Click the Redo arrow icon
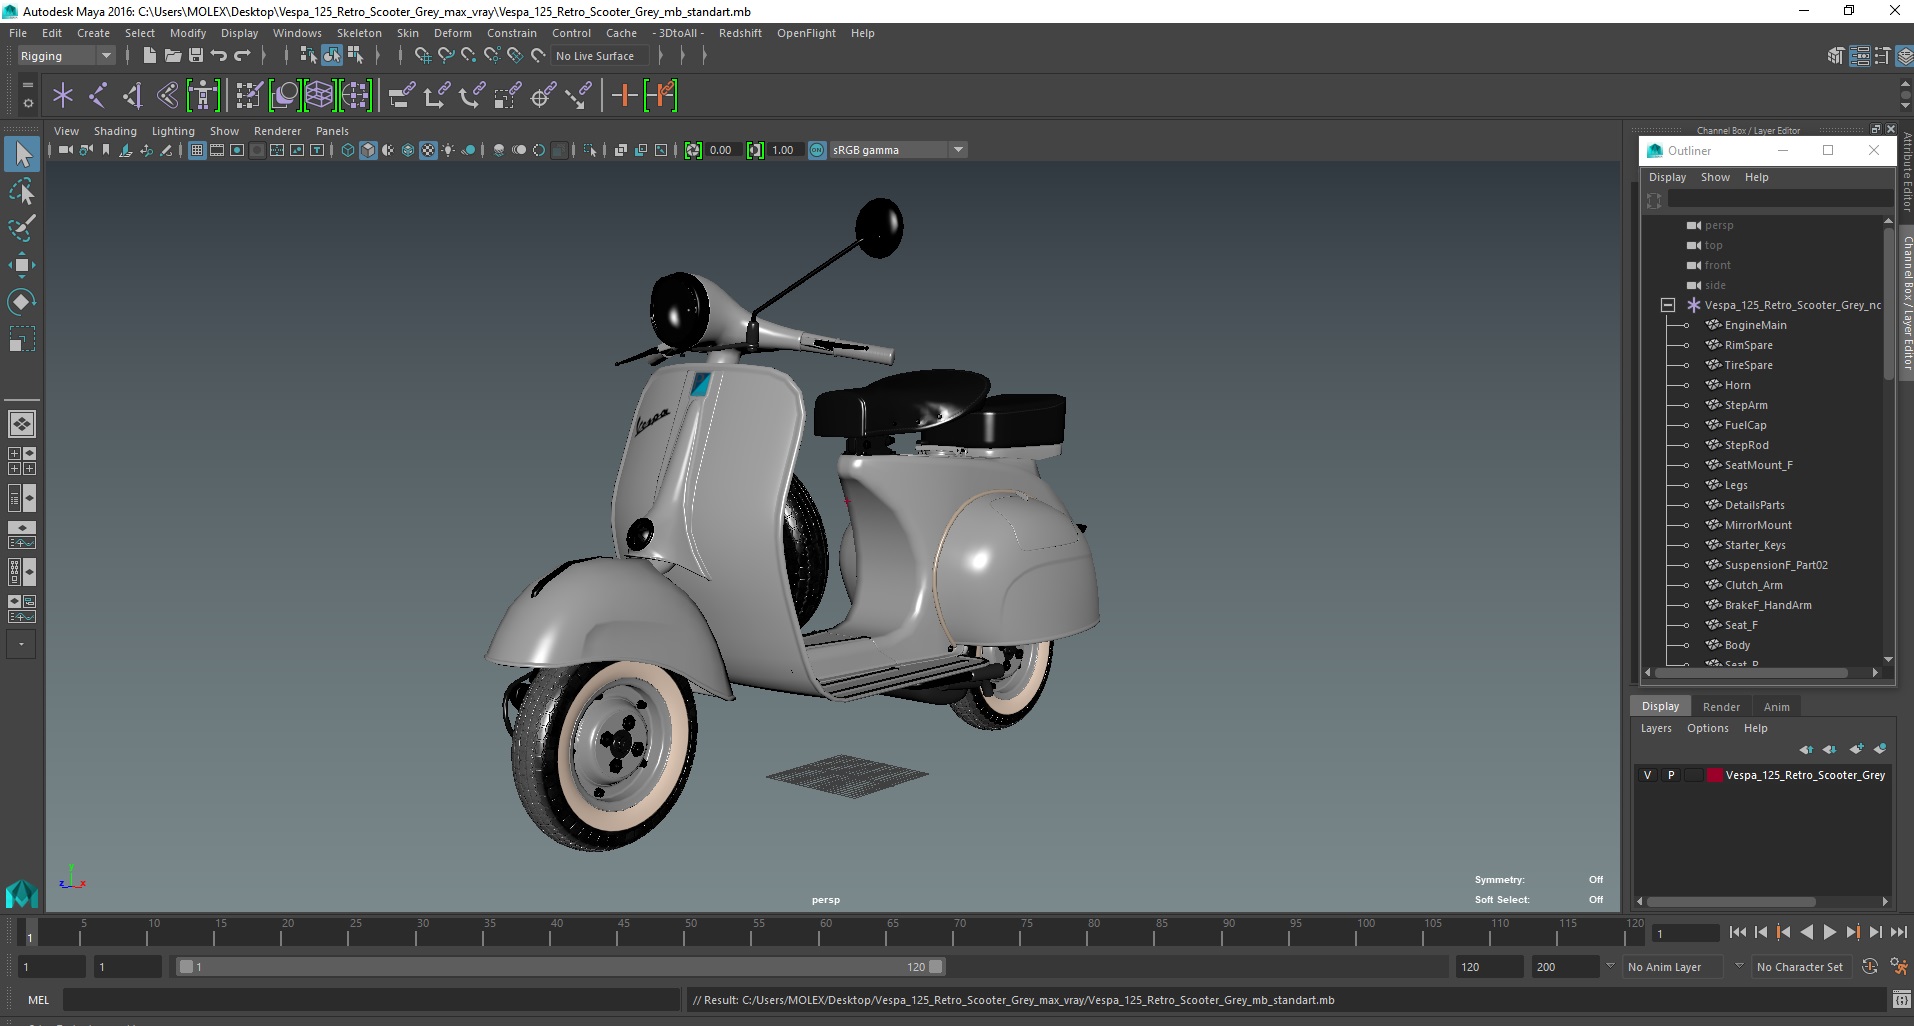This screenshot has height=1026, width=1914. (242, 56)
